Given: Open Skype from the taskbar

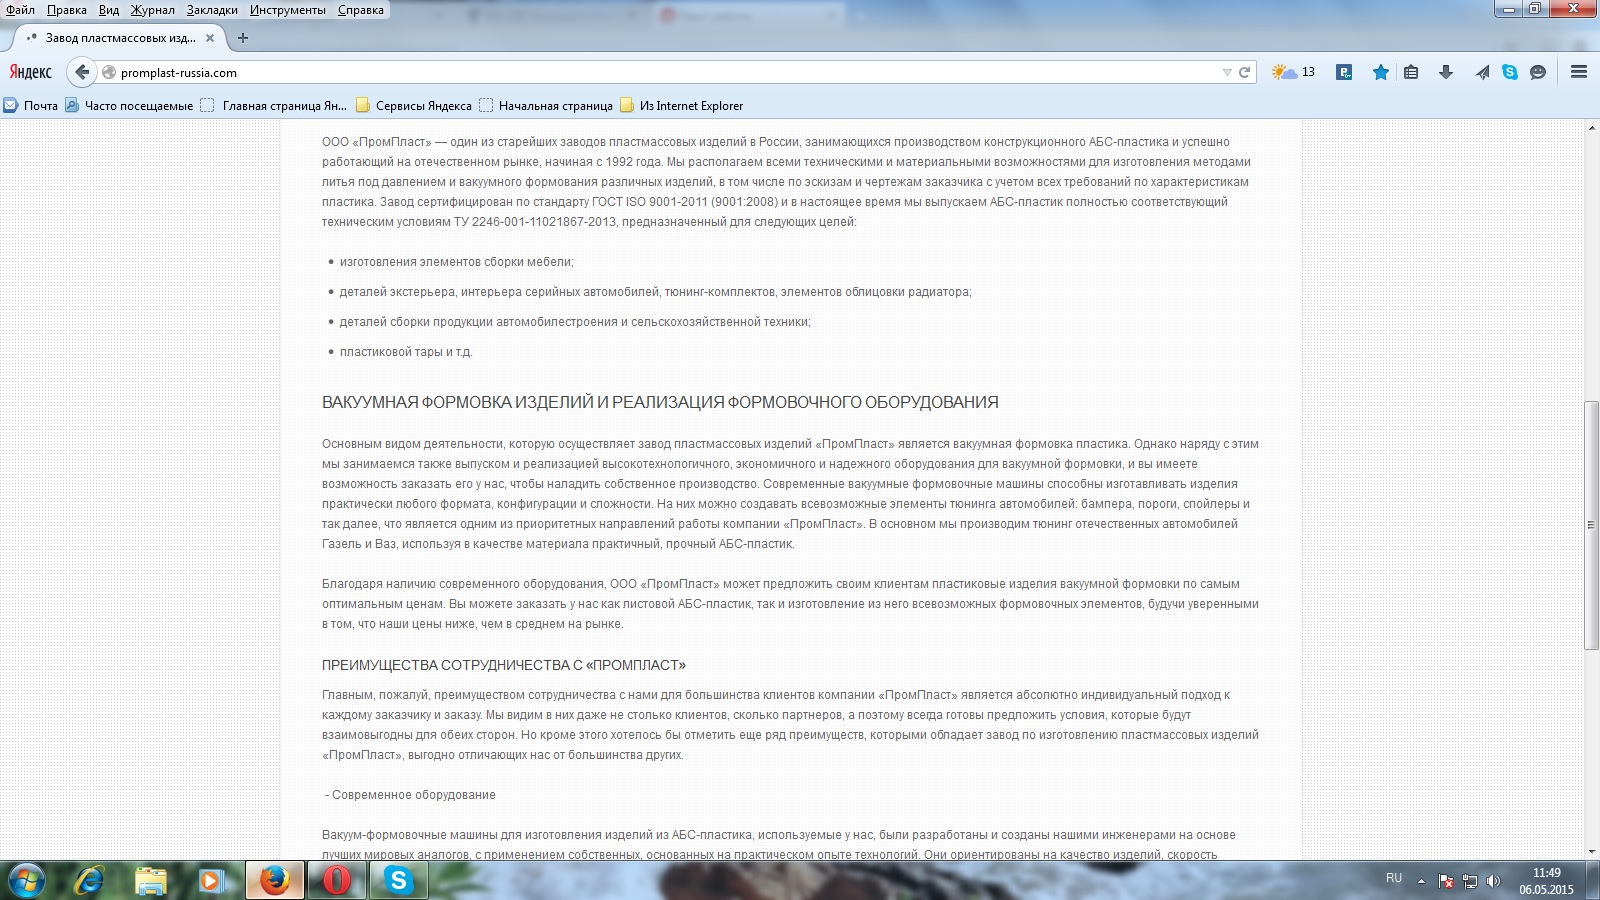Looking at the screenshot, I should pyautogui.click(x=399, y=880).
